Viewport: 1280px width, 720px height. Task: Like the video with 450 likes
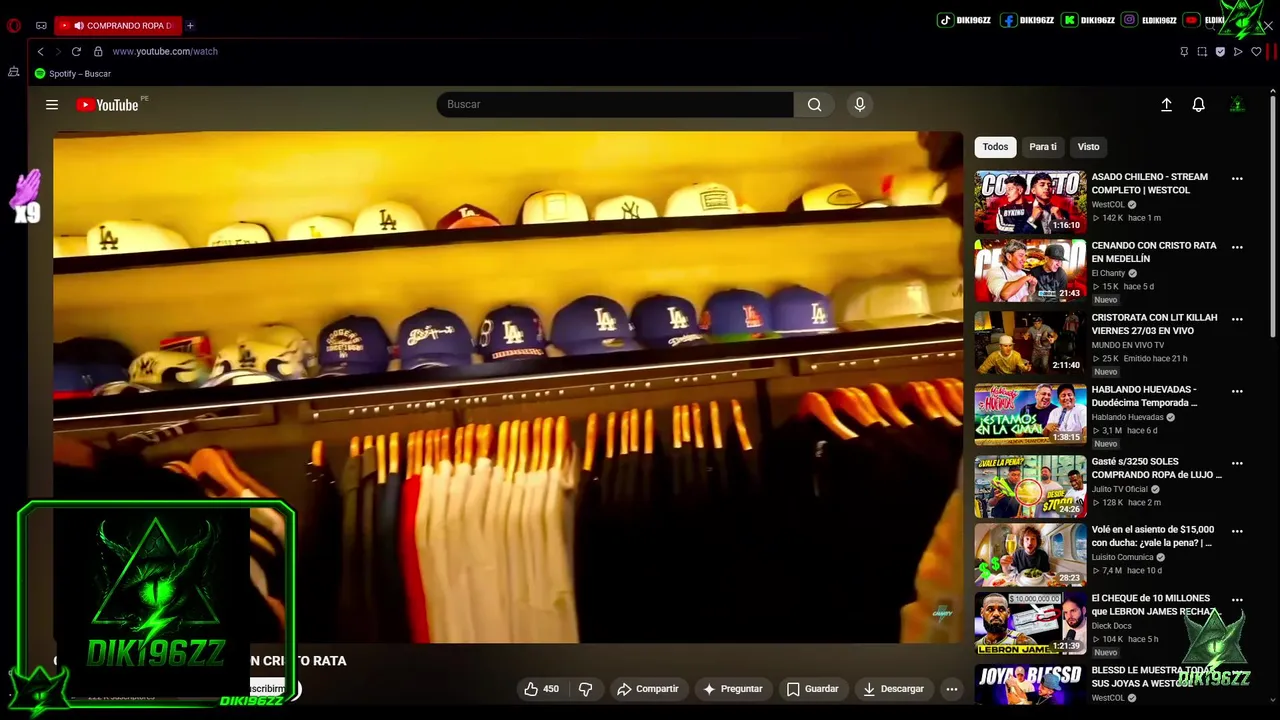(542, 689)
